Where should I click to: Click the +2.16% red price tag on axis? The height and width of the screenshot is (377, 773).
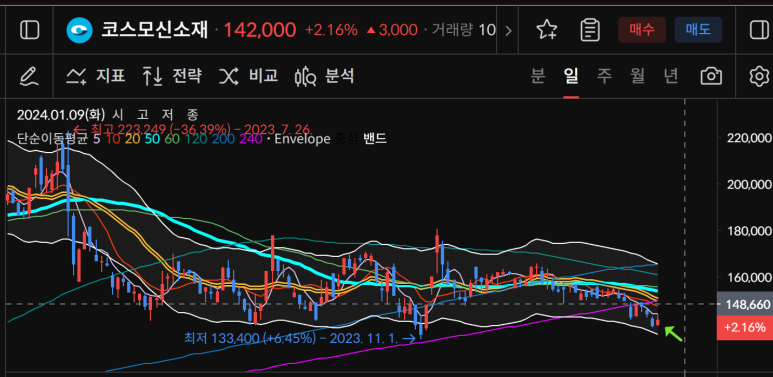(745, 327)
